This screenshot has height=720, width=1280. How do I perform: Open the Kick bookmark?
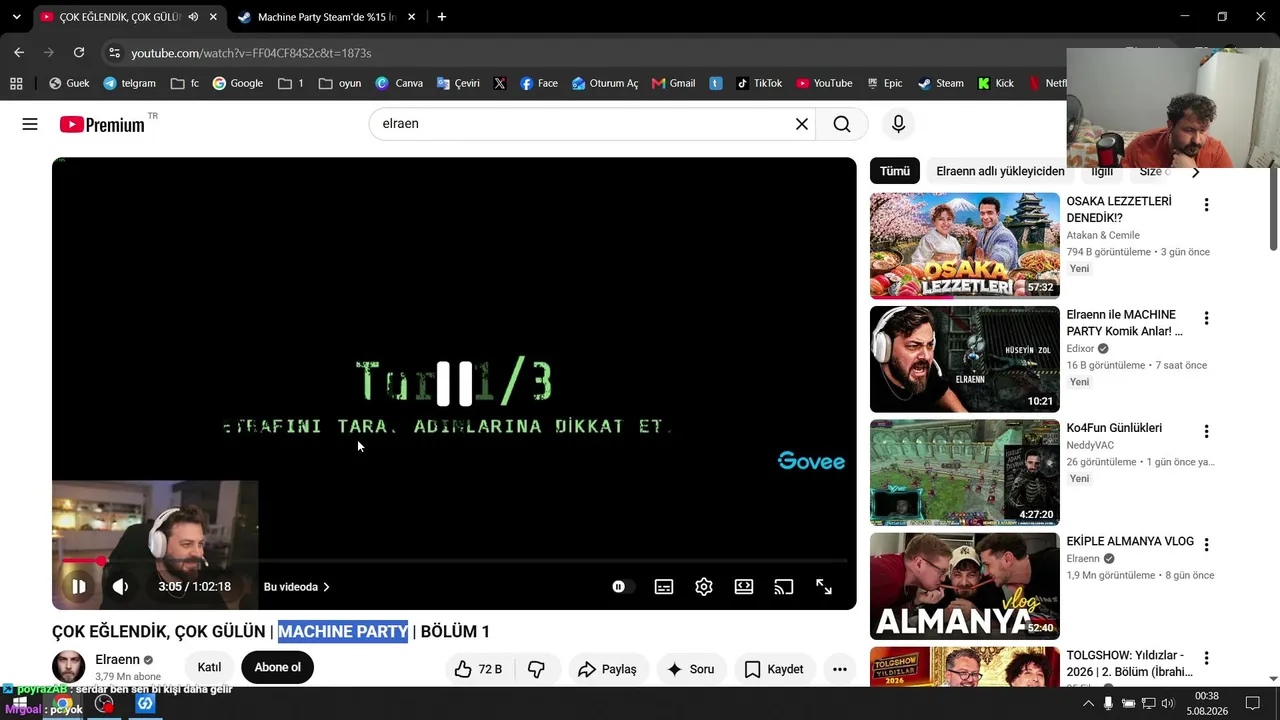point(996,83)
